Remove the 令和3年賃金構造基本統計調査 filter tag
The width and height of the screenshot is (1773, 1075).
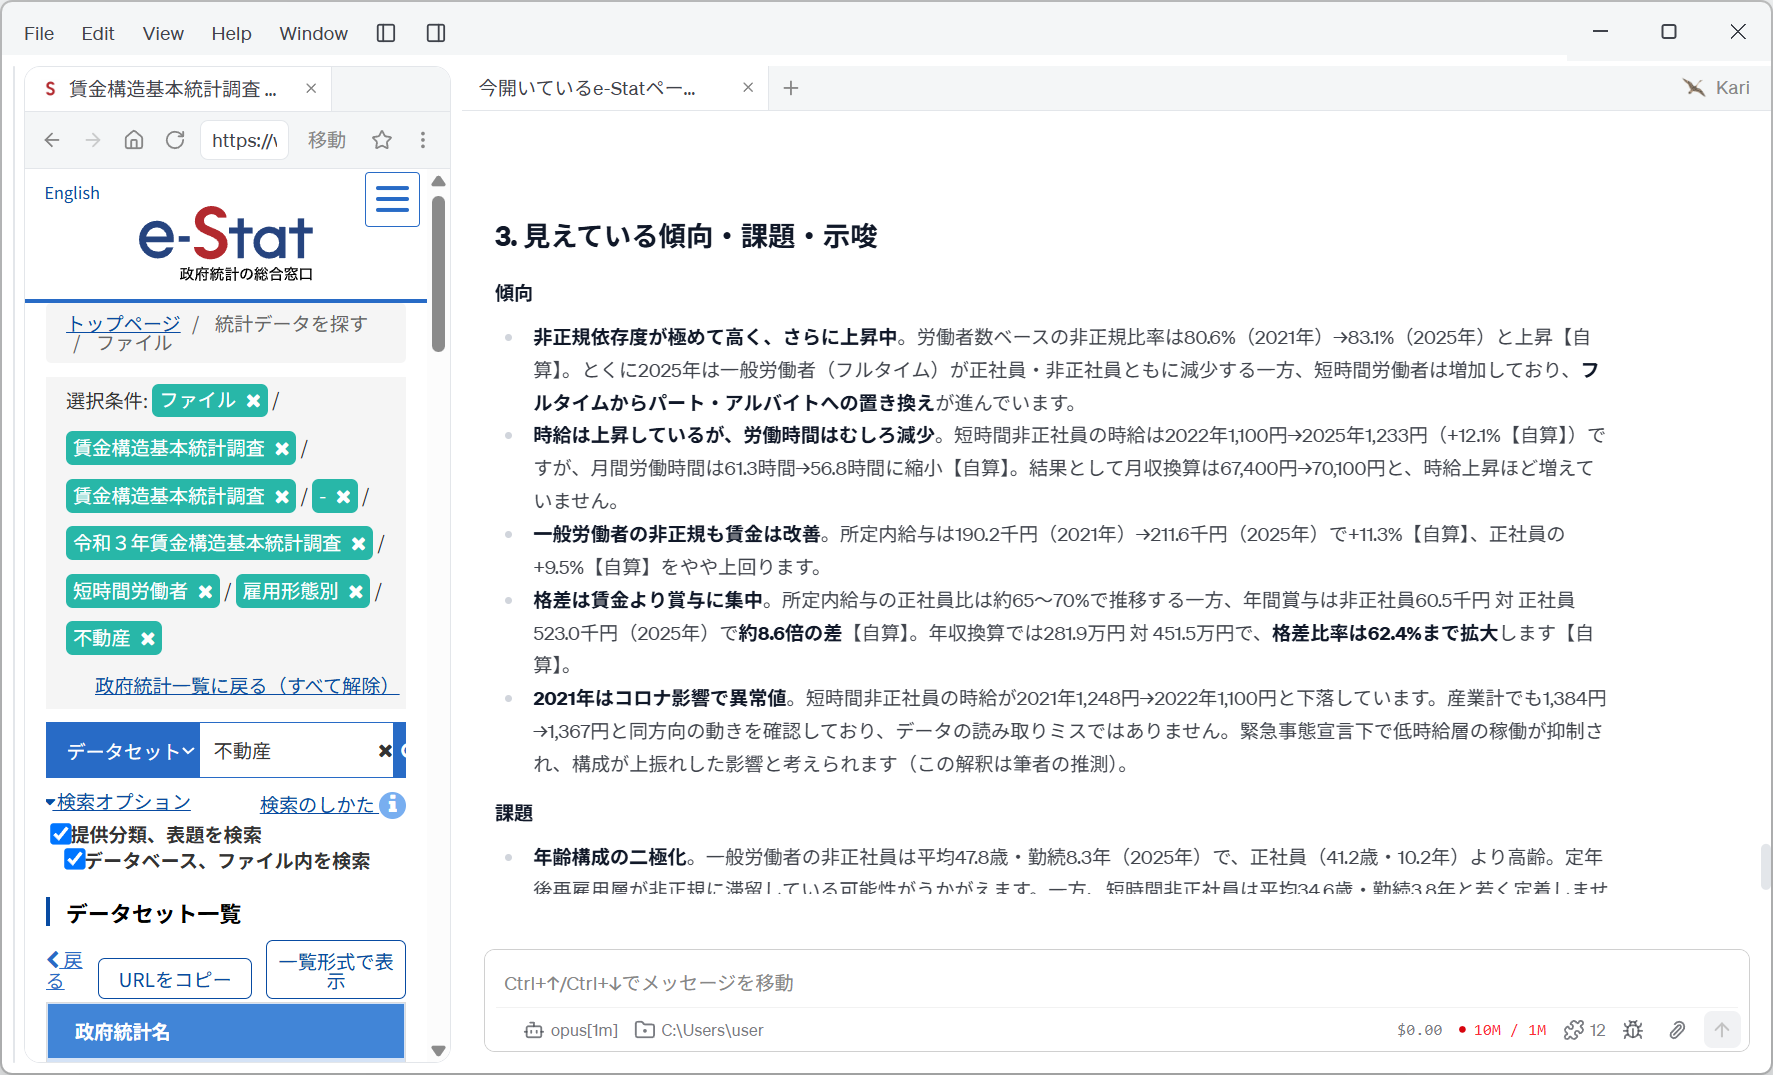359,544
